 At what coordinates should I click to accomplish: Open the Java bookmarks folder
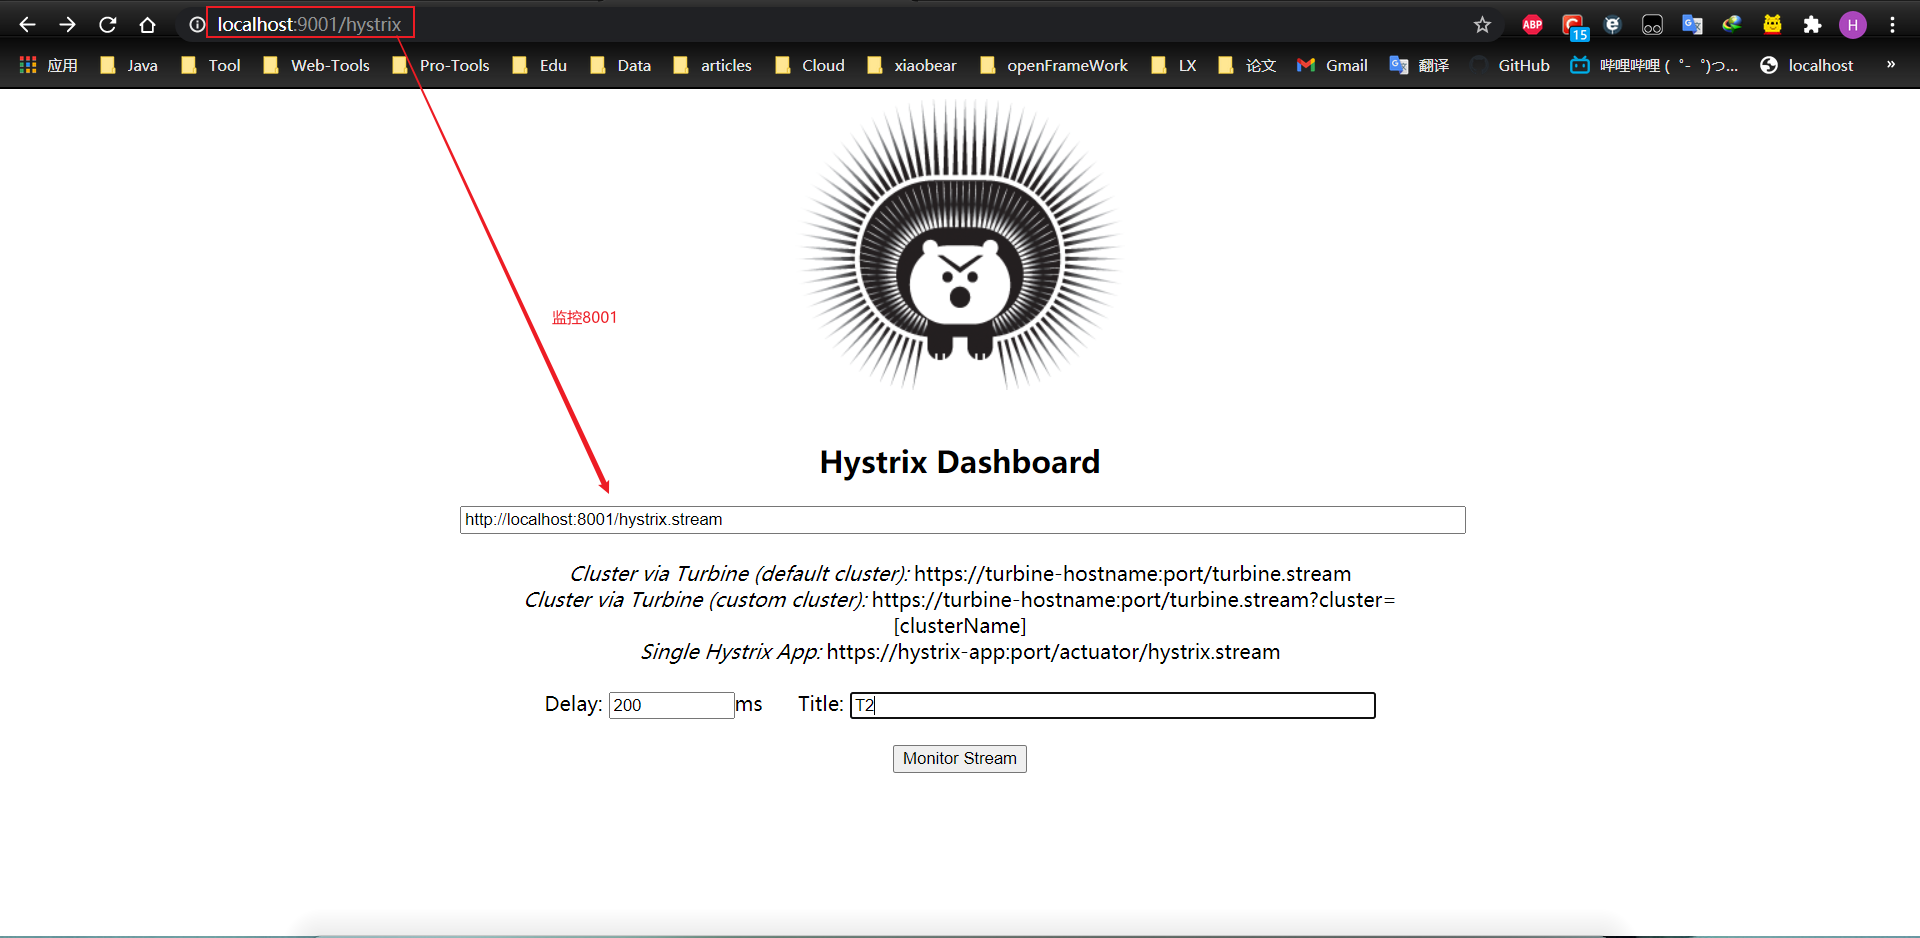(x=128, y=65)
